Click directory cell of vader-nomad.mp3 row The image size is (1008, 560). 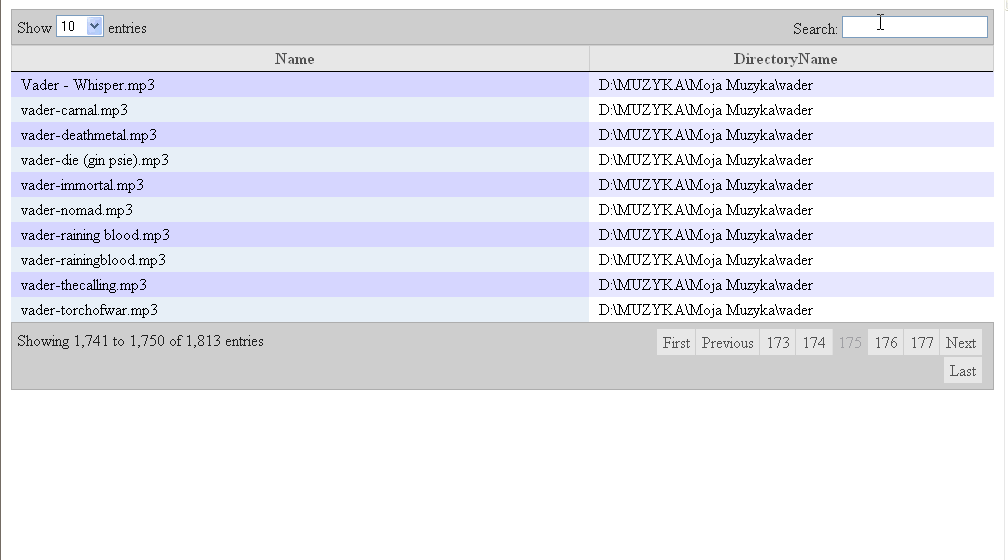(x=791, y=210)
